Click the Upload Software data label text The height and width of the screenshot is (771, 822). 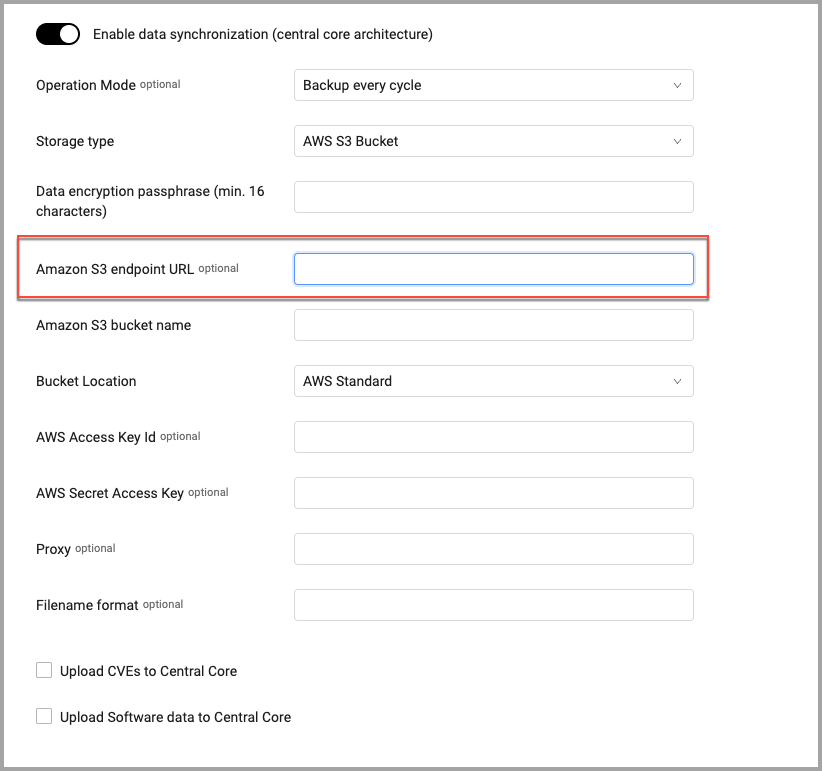tap(175, 717)
